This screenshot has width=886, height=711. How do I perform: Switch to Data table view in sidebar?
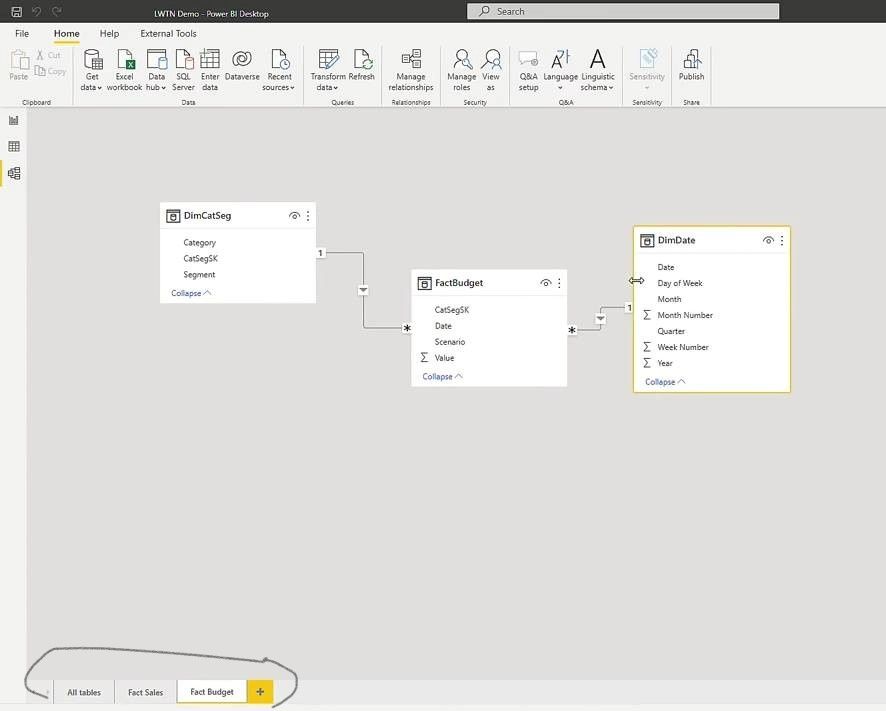(x=14, y=146)
